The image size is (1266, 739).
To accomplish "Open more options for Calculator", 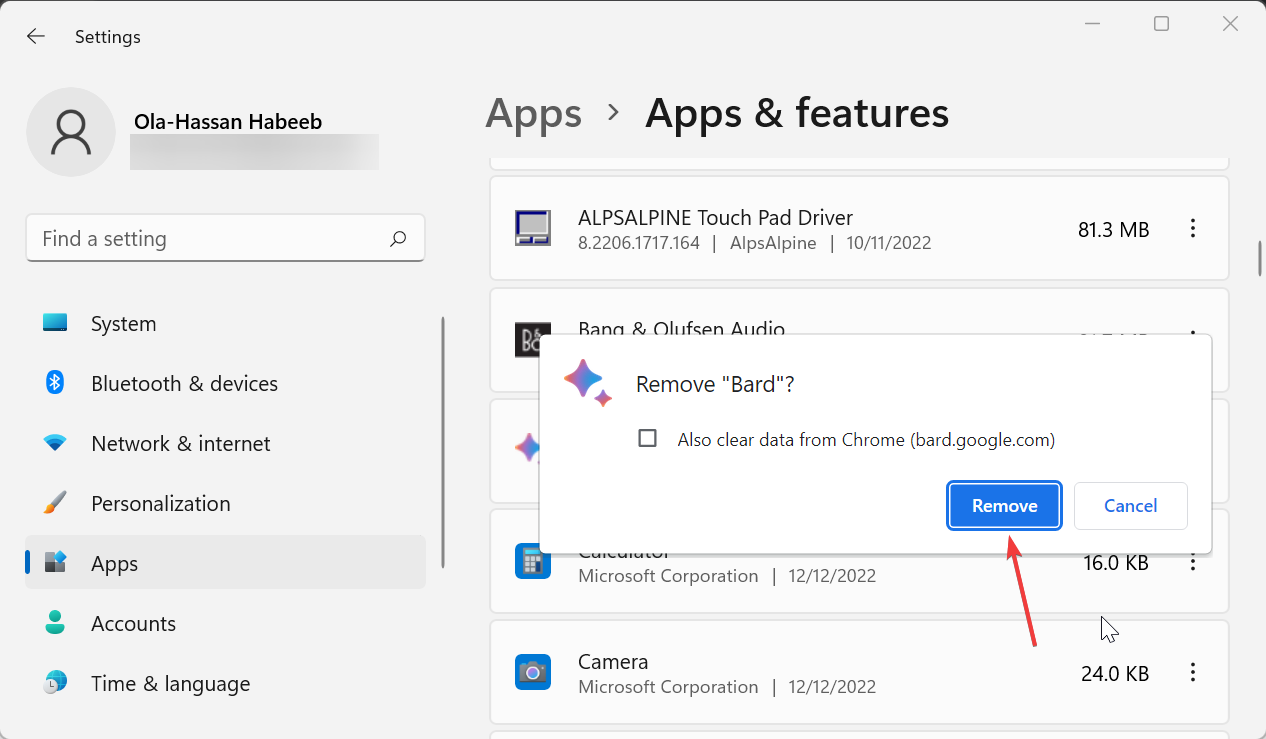I will click(1192, 562).
